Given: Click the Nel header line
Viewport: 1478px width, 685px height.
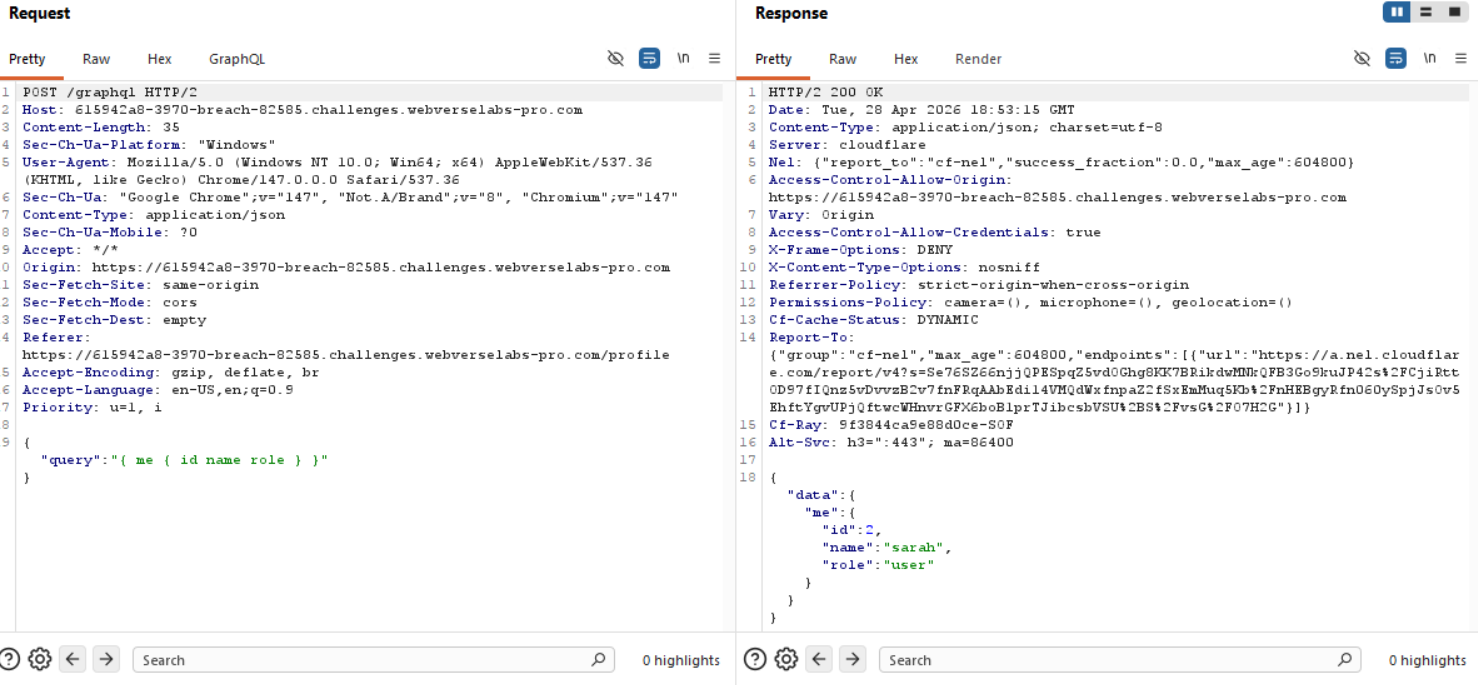Looking at the screenshot, I should [1061, 162].
